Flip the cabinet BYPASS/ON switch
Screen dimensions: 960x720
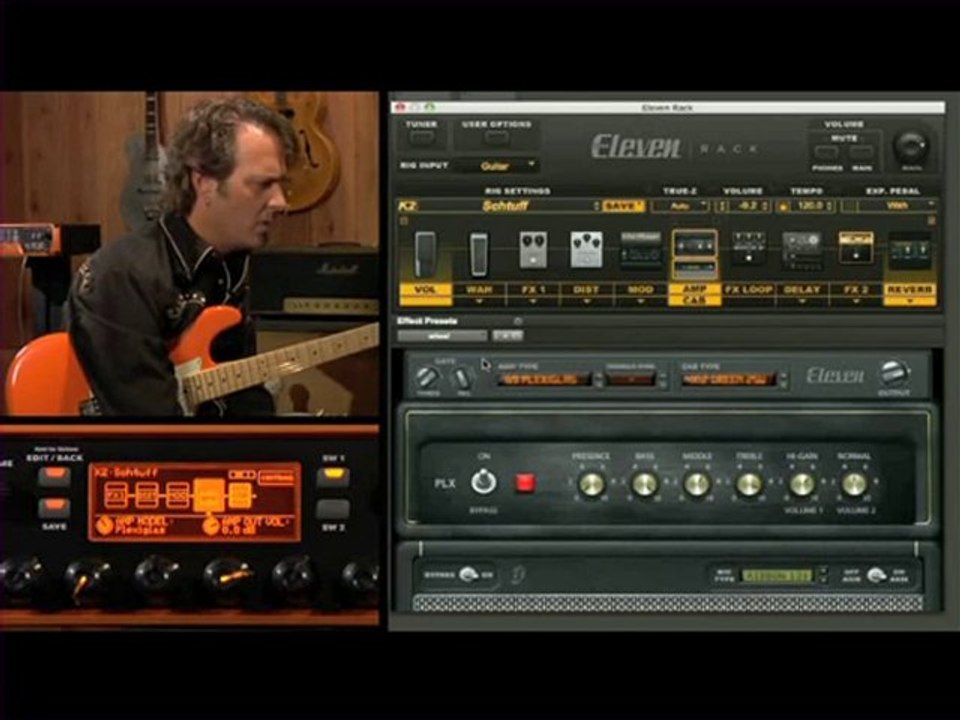coord(468,575)
